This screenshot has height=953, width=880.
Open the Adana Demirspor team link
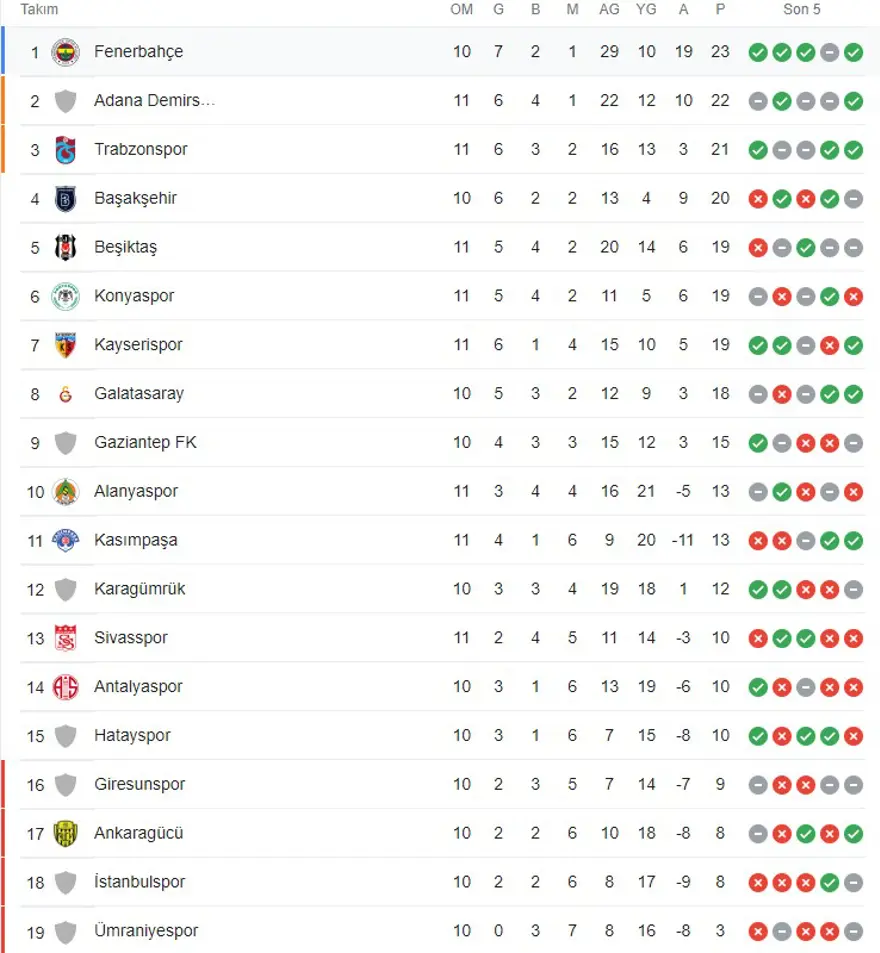pyautogui.click(x=154, y=101)
